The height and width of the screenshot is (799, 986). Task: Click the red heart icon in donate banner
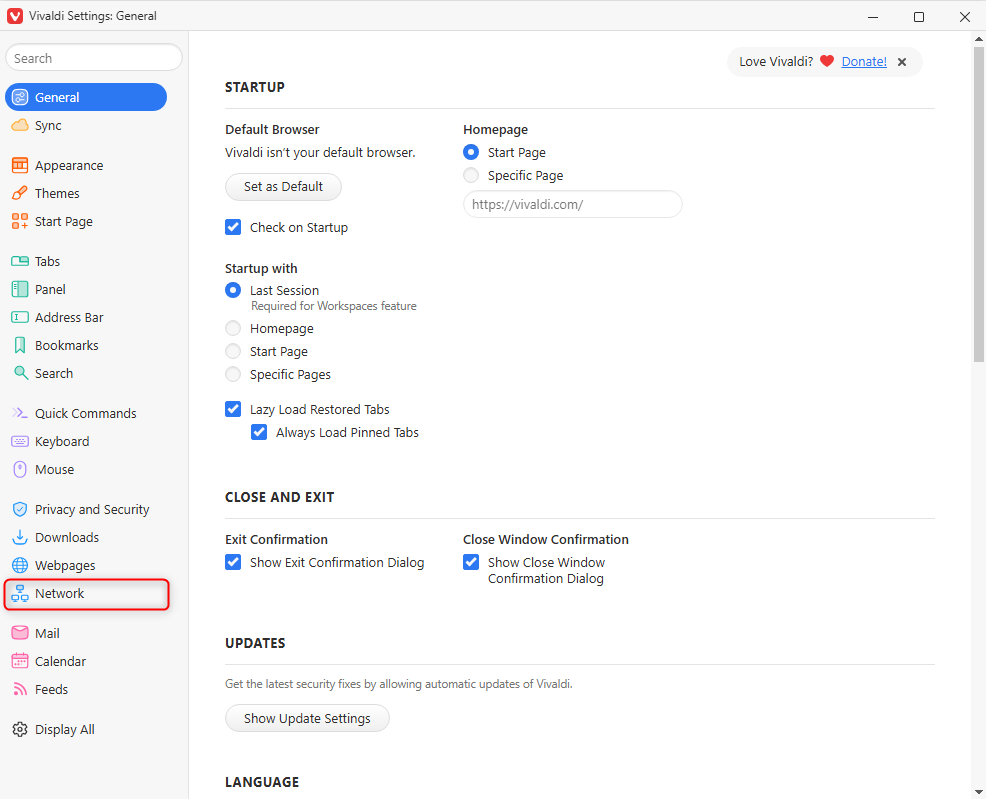point(827,61)
